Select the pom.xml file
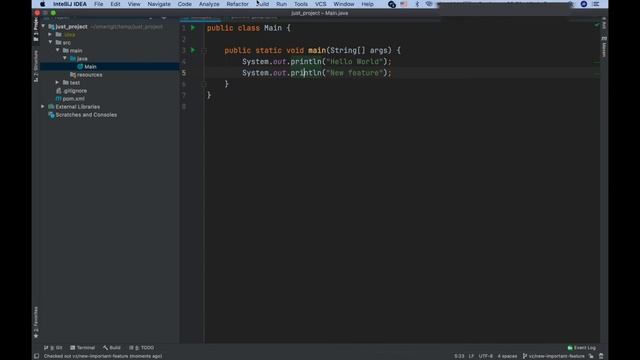This screenshot has width=640, height=360. [x=73, y=99]
